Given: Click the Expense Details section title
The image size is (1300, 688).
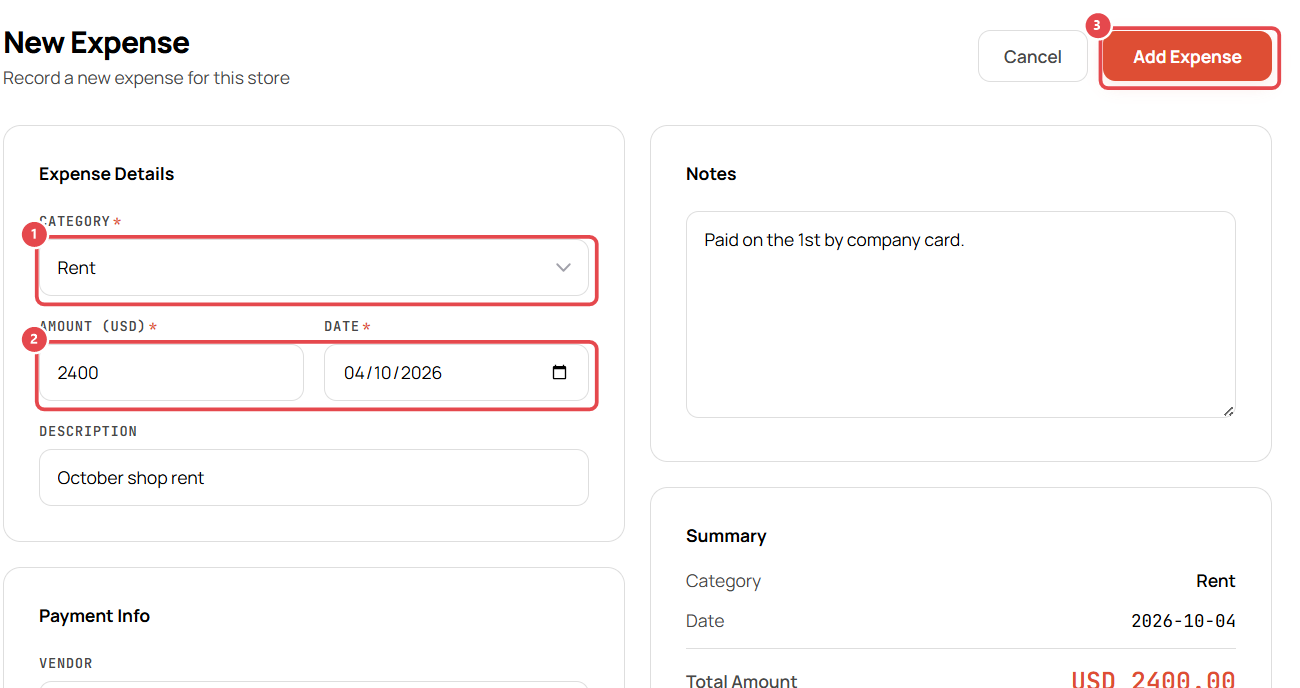Looking at the screenshot, I should click(107, 174).
